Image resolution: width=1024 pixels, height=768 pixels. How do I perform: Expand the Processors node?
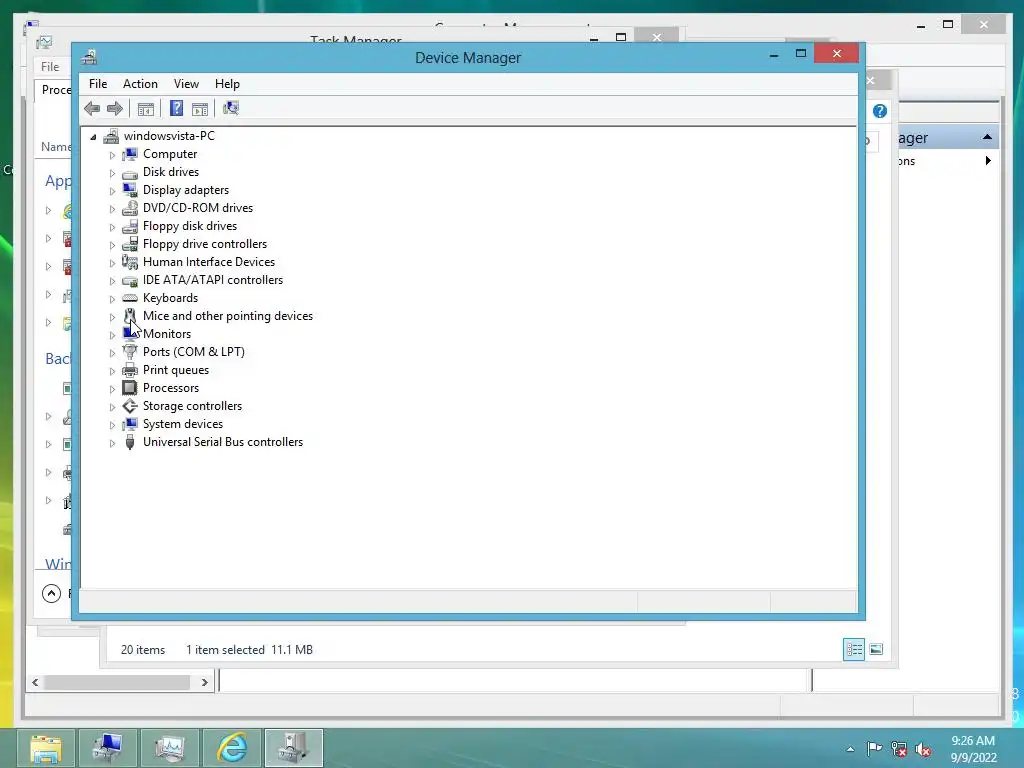pyautogui.click(x=112, y=389)
